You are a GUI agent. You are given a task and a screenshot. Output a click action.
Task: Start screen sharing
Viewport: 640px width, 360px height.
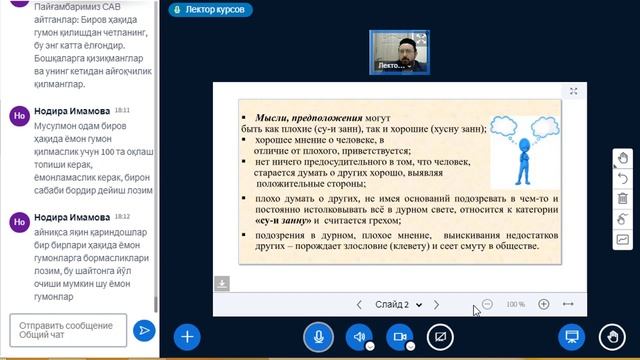click(x=440, y=337)
